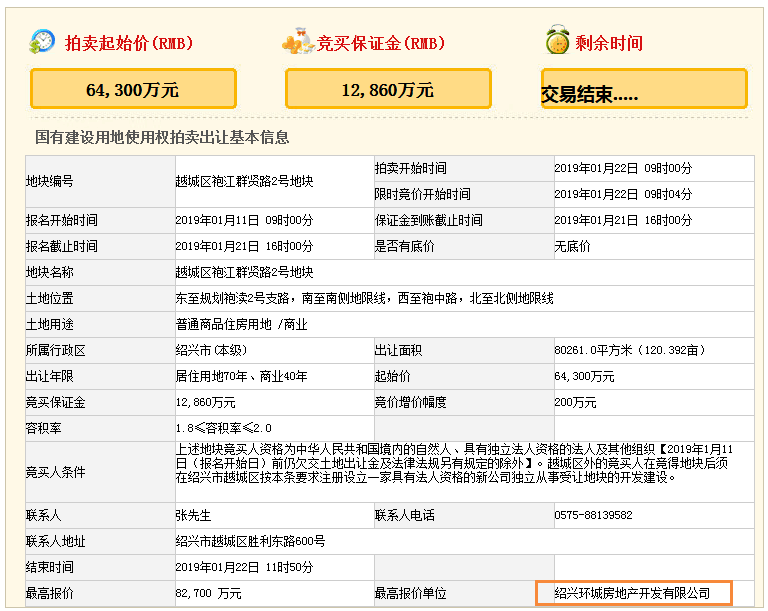Click the 起始价 label
This screenshot has height=611, width=768.
coord(392,376)
